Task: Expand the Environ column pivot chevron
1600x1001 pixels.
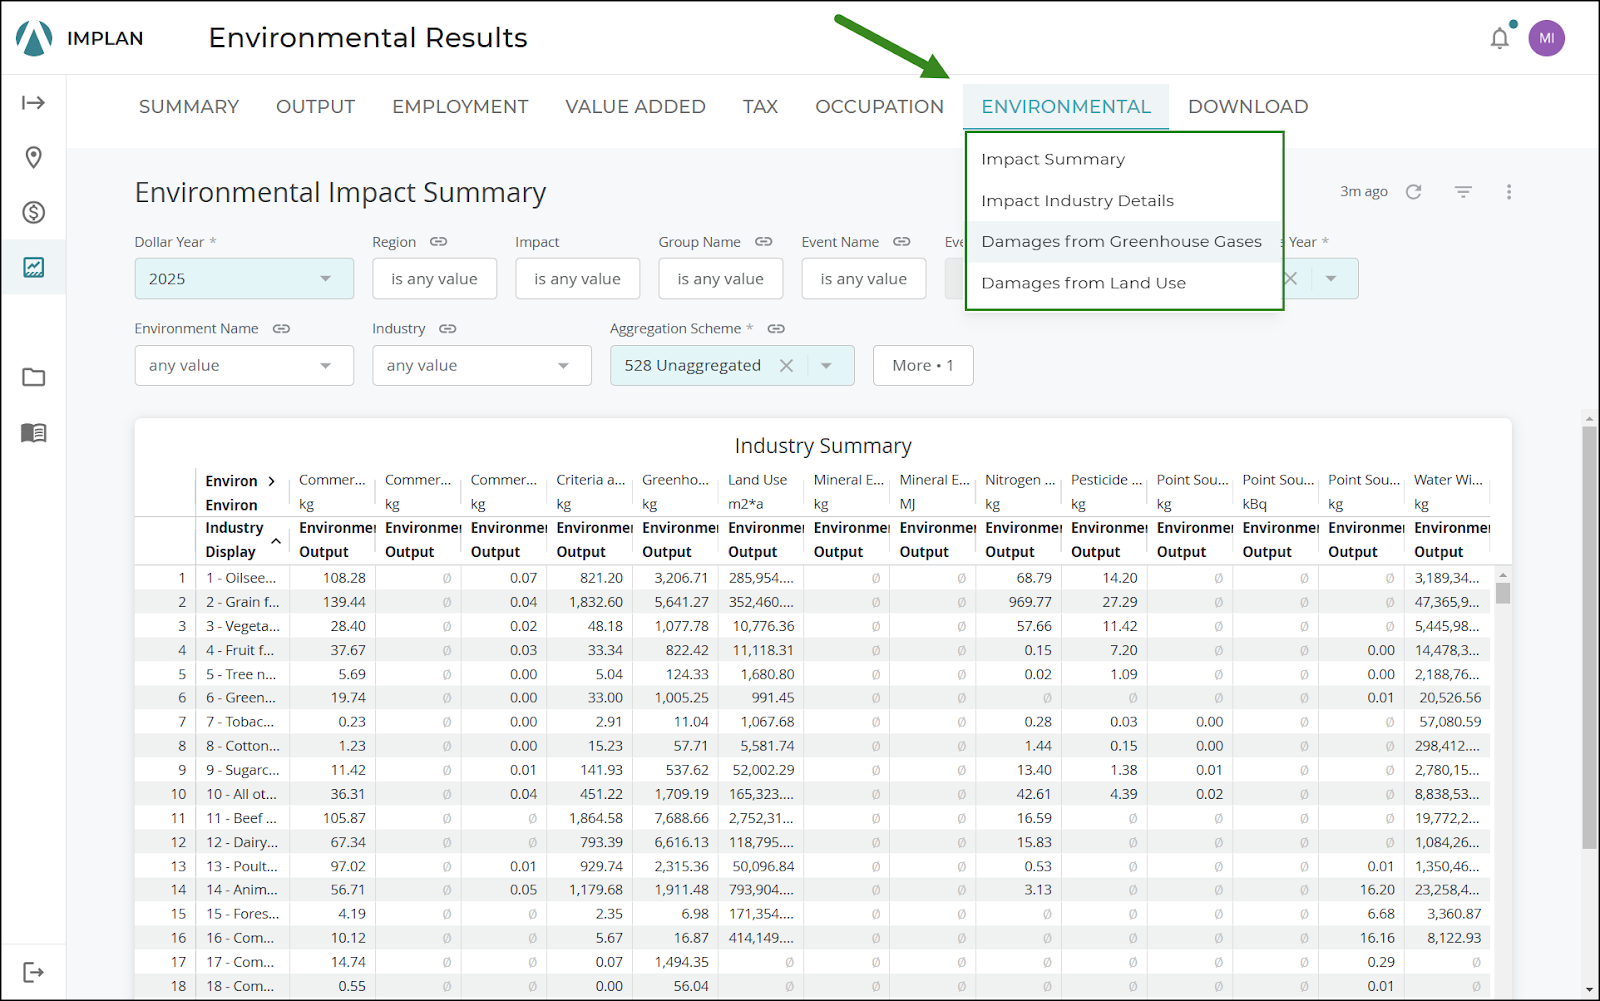Action: coord(271,481)
